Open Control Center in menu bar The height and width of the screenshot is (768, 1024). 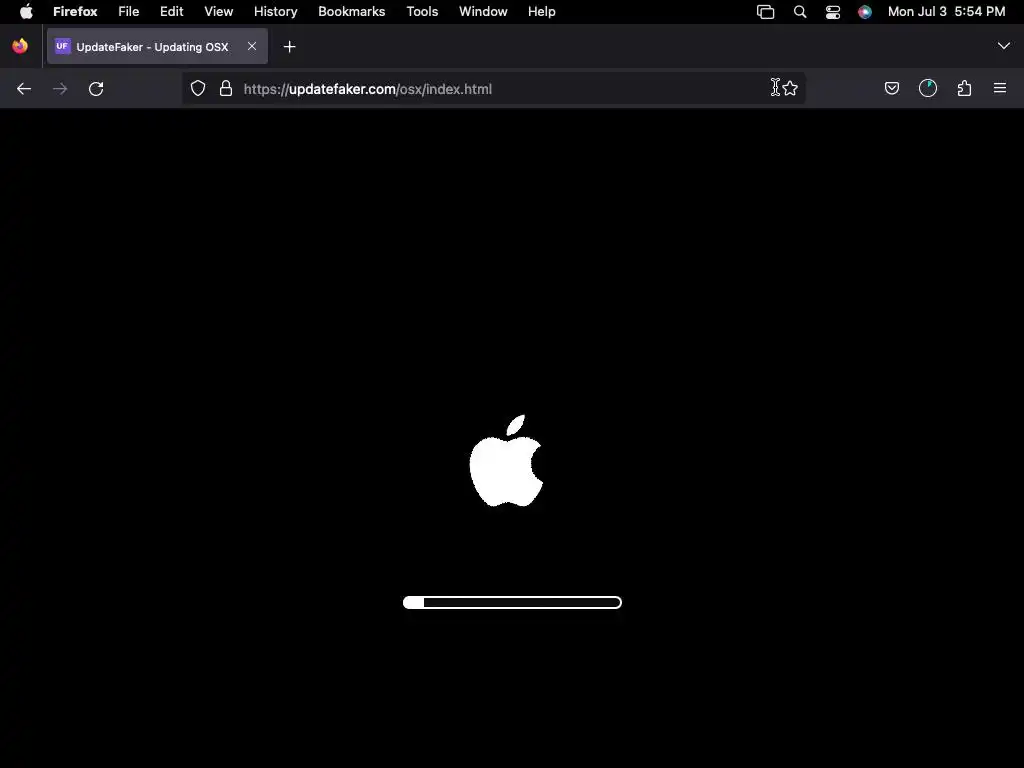pos(833,12)
